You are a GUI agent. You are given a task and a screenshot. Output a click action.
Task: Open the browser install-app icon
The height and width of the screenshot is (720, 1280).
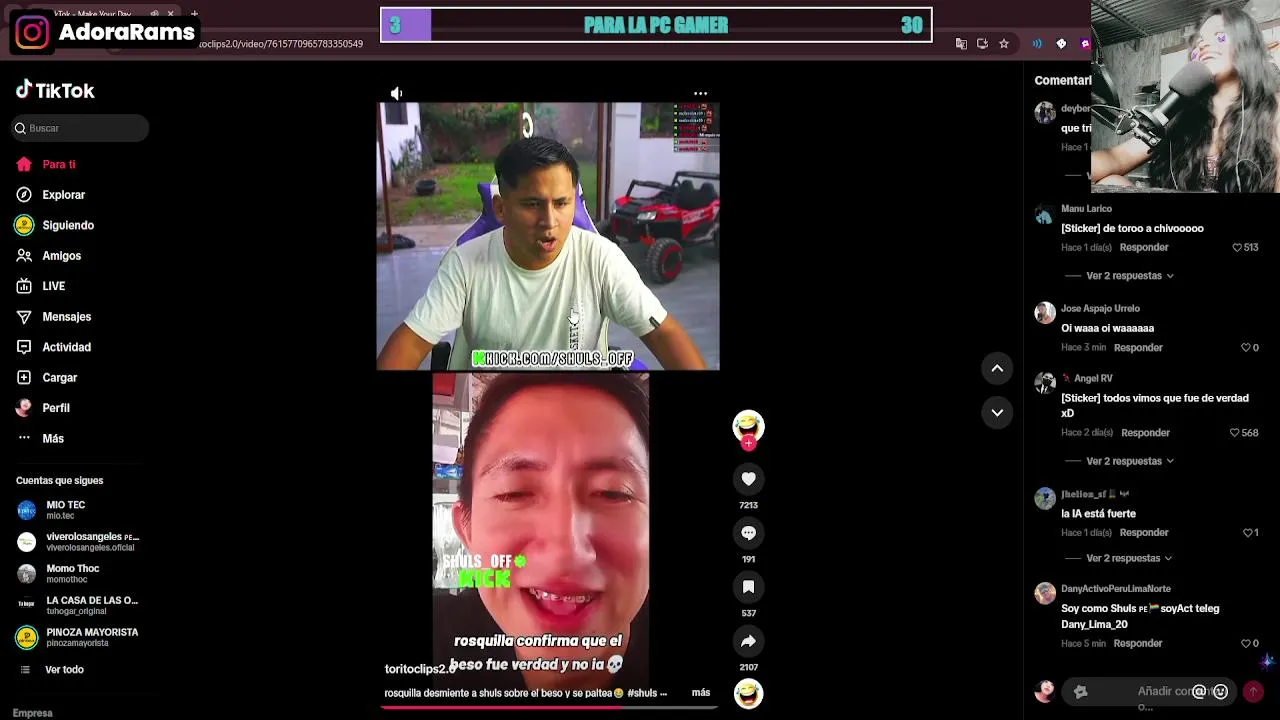coord(982,44)
